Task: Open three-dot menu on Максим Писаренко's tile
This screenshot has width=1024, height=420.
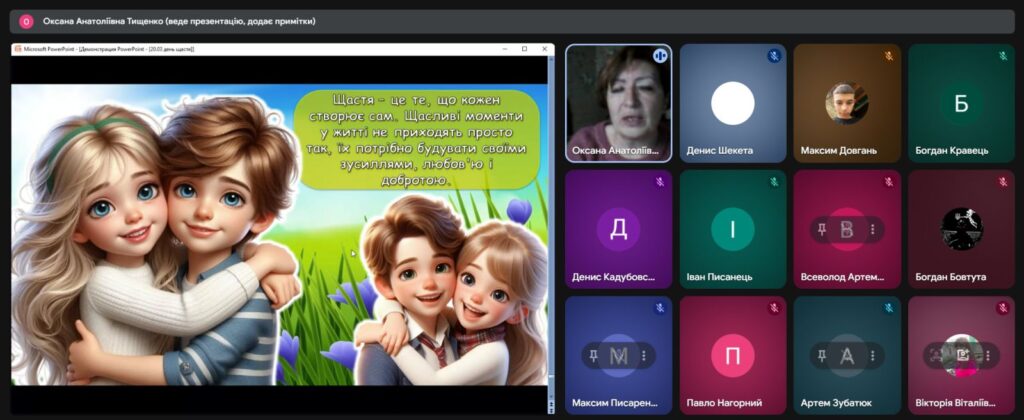Action: coord(644,355)
